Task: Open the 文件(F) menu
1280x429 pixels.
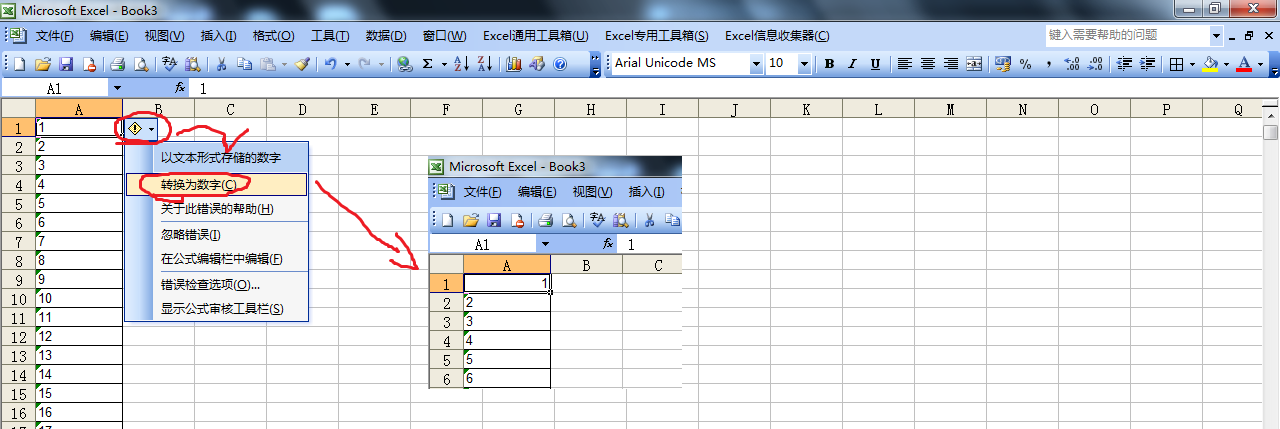Action: [x=54, y=36]
